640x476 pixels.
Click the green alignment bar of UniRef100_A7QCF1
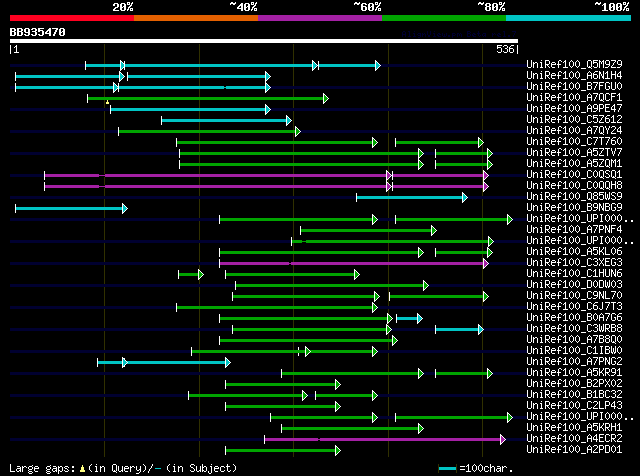click(208, 98)
